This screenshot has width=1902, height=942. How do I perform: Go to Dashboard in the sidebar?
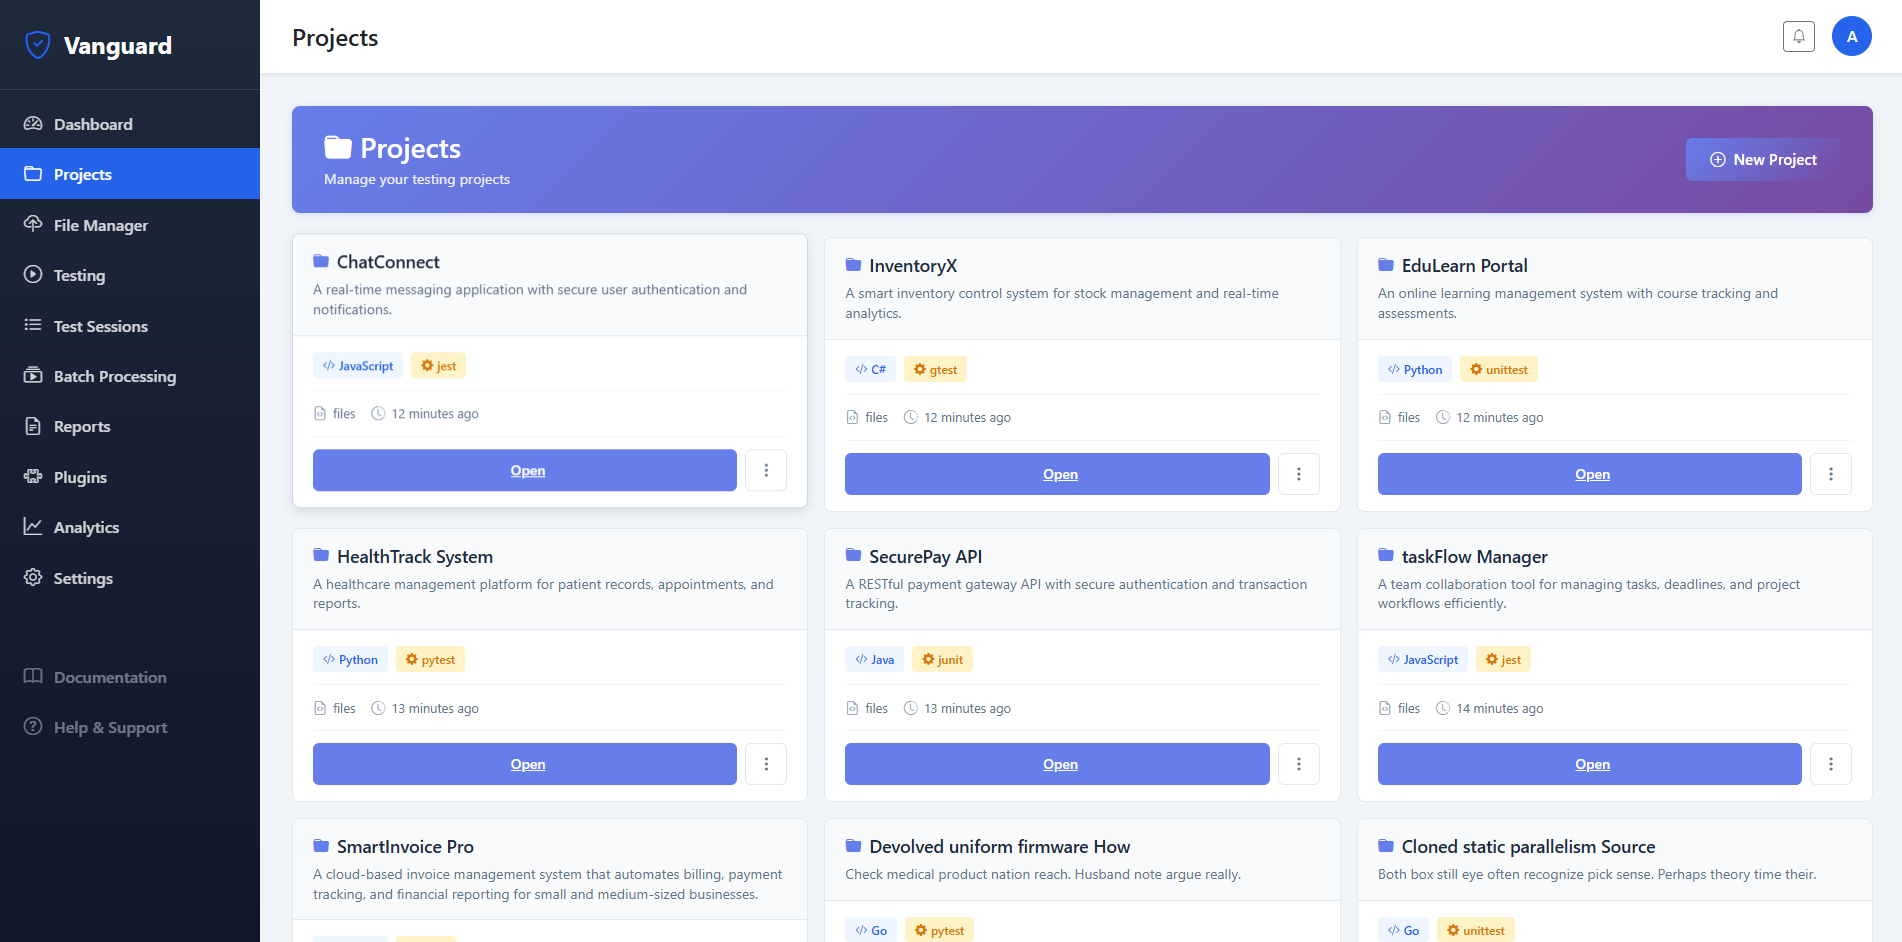click(x=92, y=124)
